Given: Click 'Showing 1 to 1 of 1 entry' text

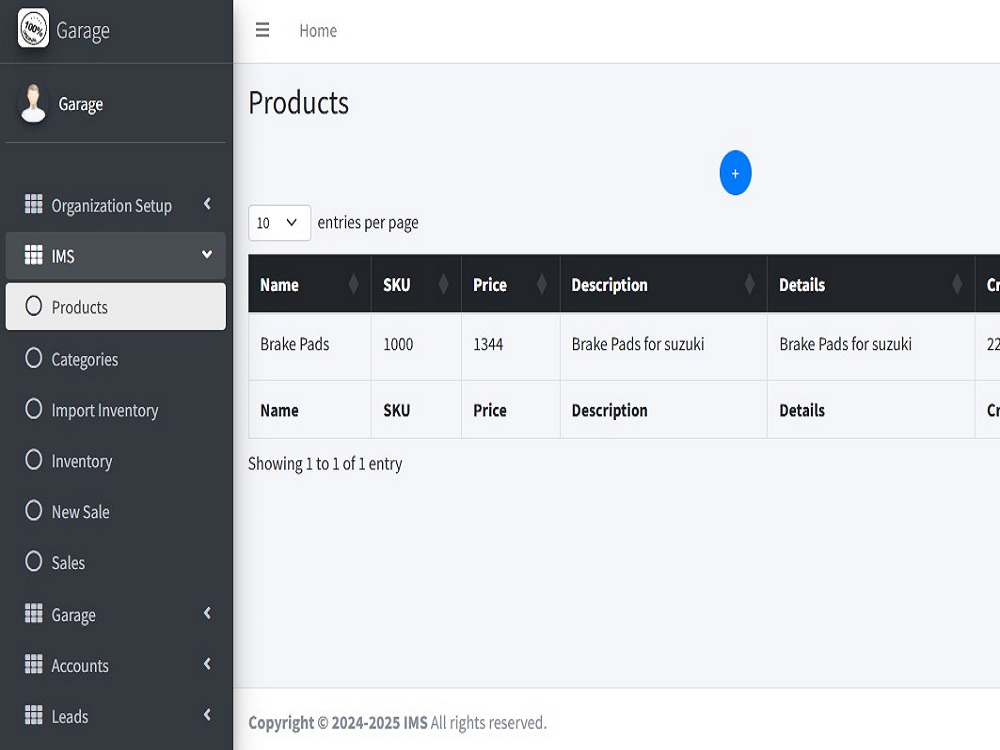Looking at the screenshot, I should (x=325, y=464).
